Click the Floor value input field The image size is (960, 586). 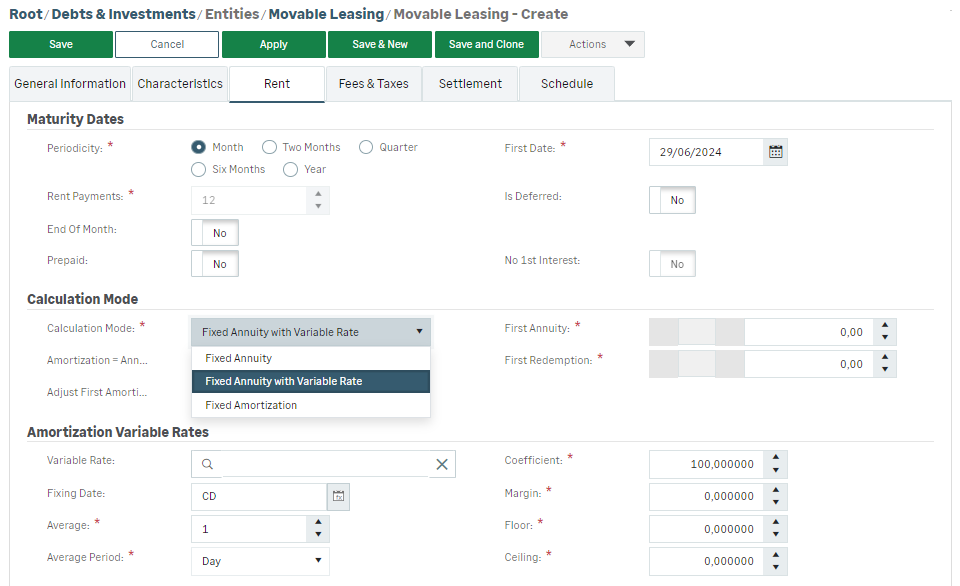[706, 529]
